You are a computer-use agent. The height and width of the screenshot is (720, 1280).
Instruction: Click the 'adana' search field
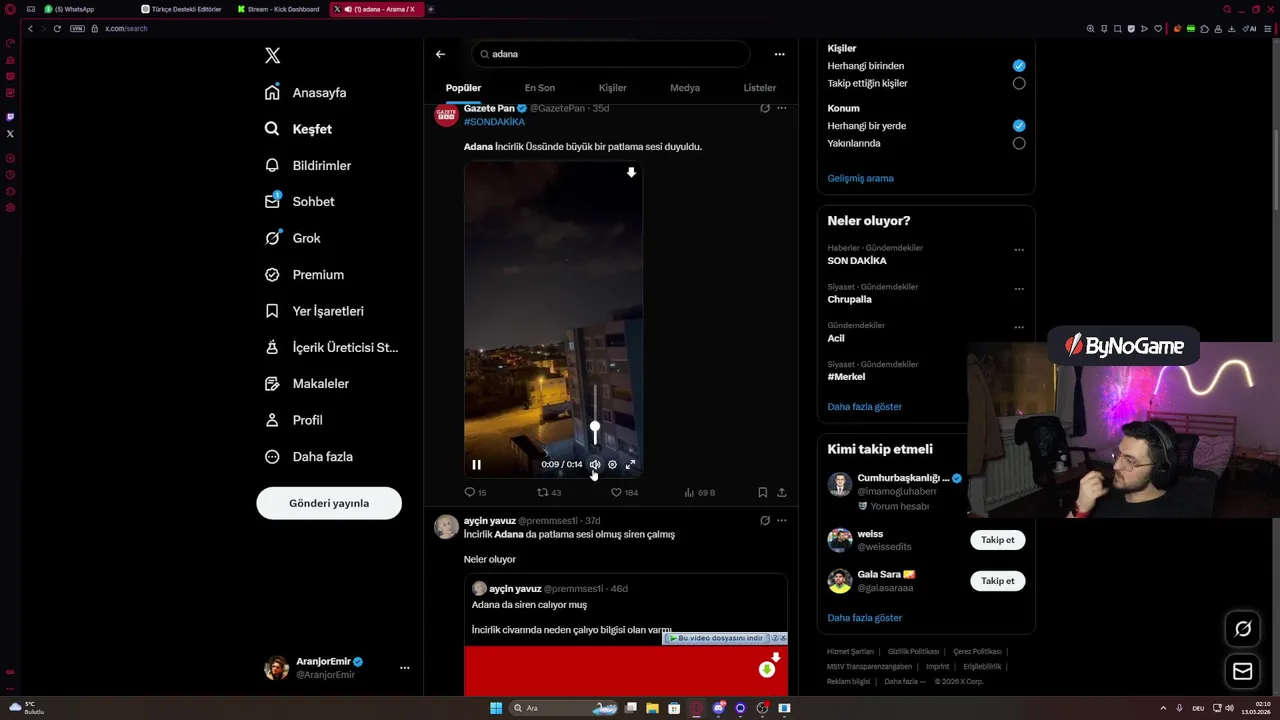coord(612,54)
